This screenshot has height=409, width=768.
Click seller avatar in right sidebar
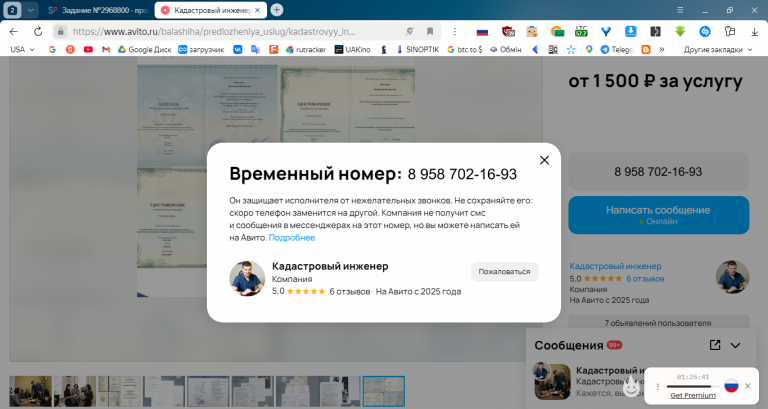point(732,277)
